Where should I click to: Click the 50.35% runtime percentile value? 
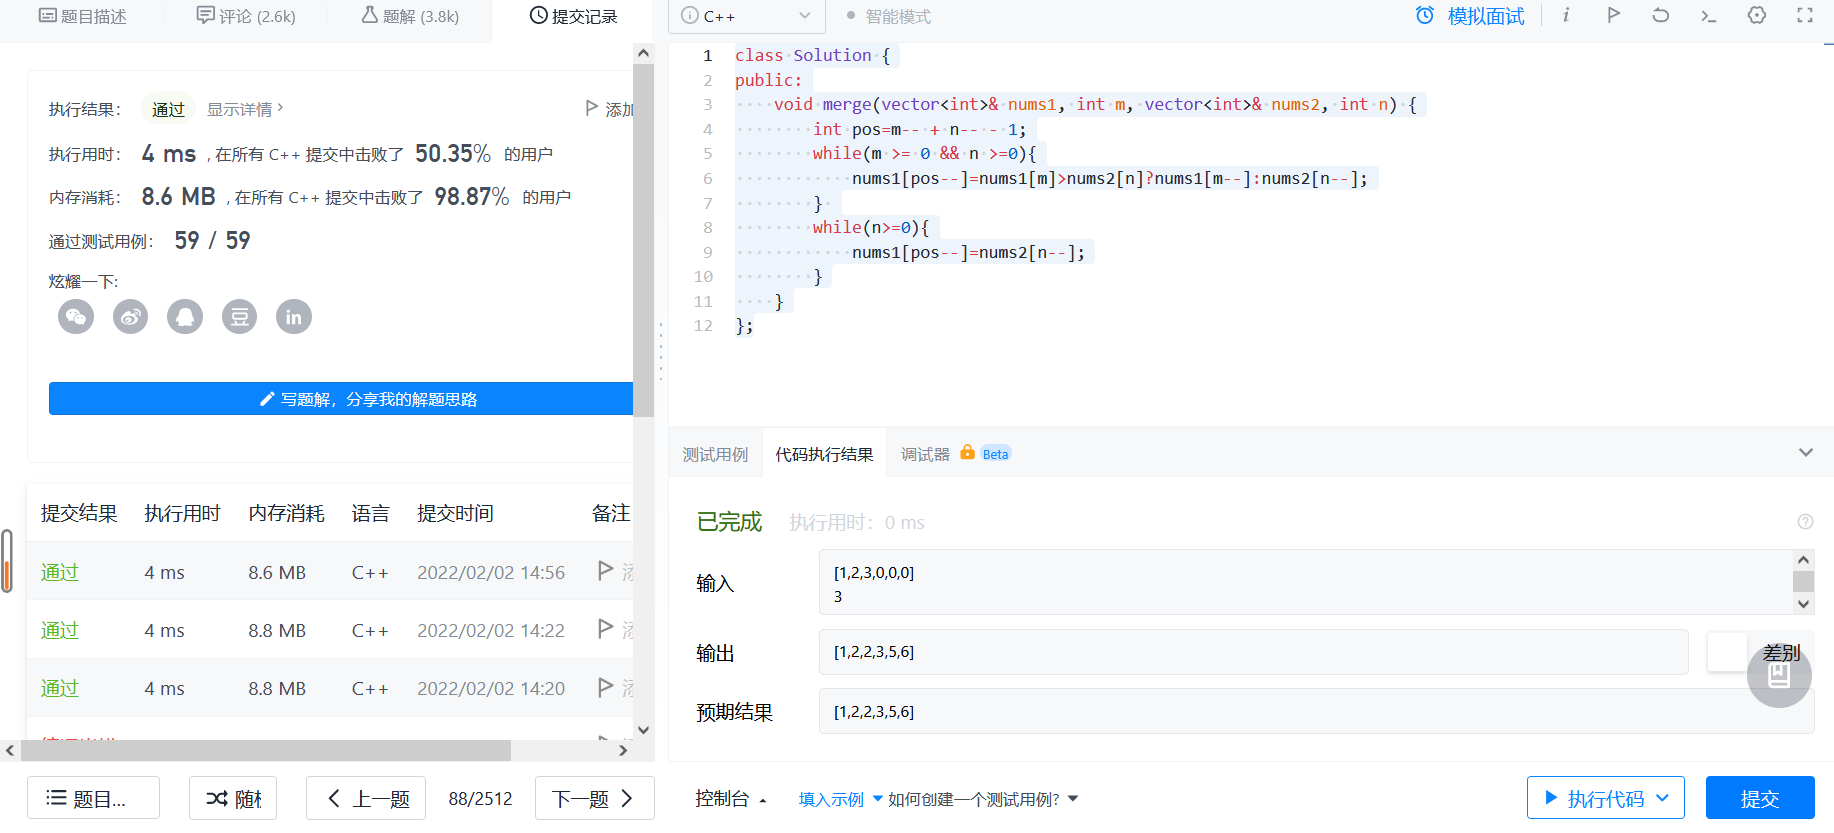click(x=453, y=153)
